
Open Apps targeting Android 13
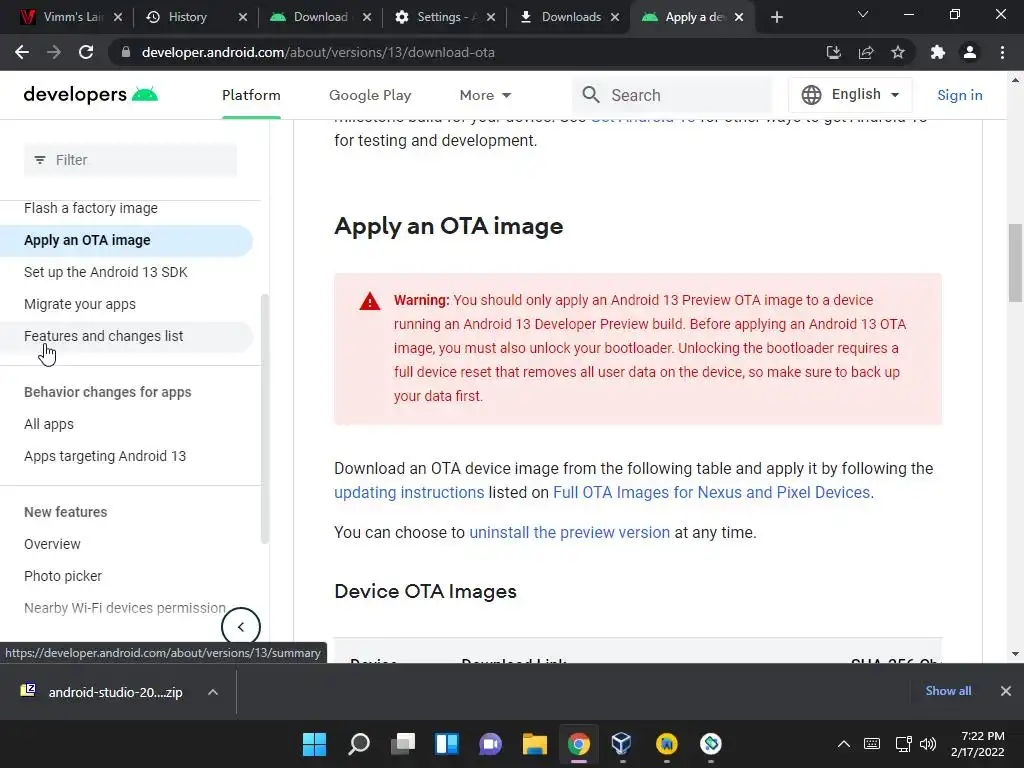click(x=105, y=456)
